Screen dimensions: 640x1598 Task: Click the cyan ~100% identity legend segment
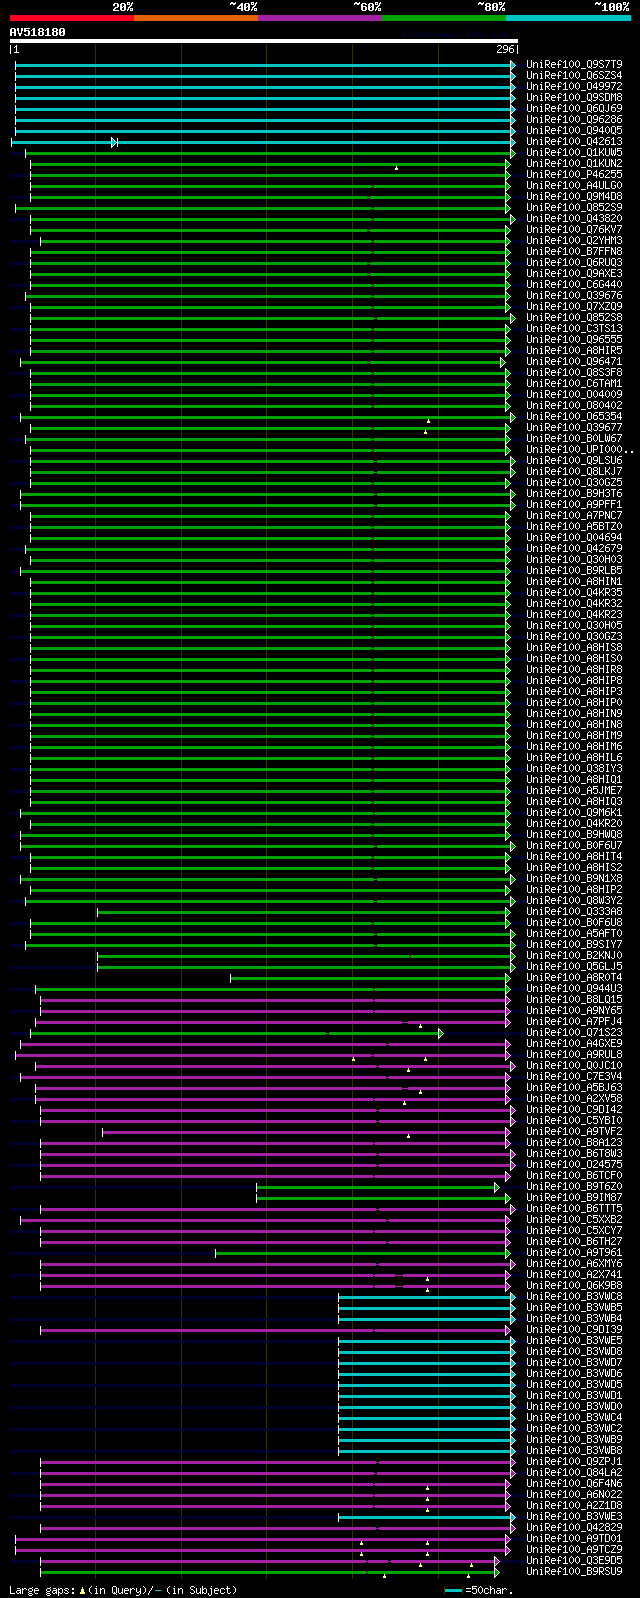568,18
